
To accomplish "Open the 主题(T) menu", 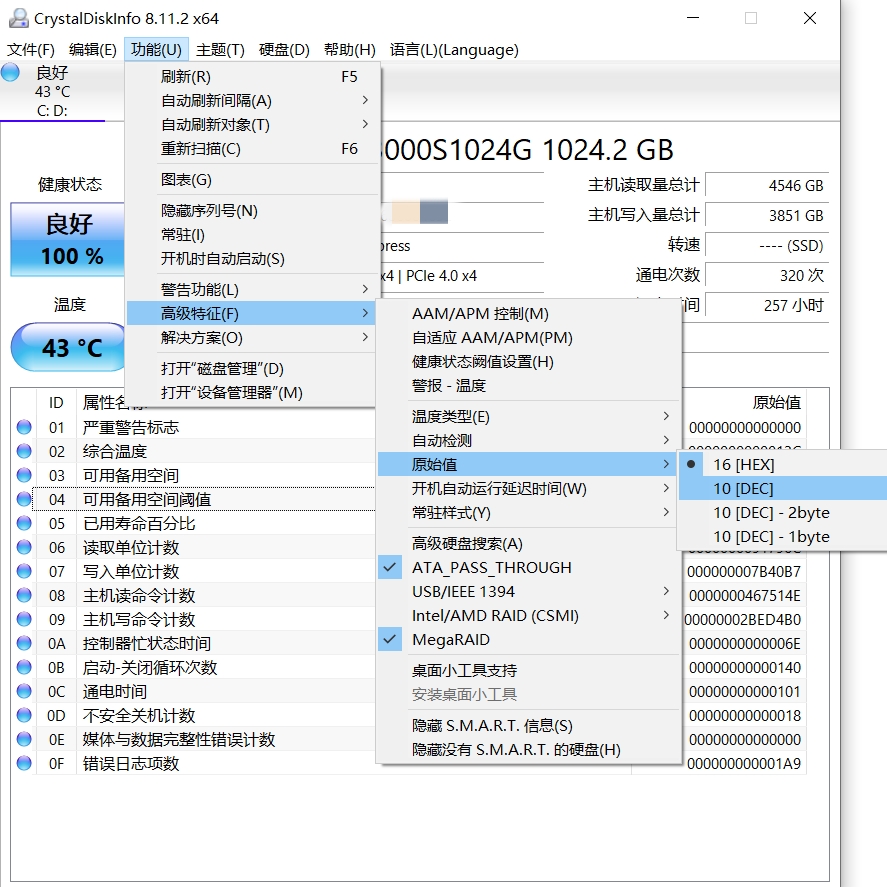I will point(220,50).
